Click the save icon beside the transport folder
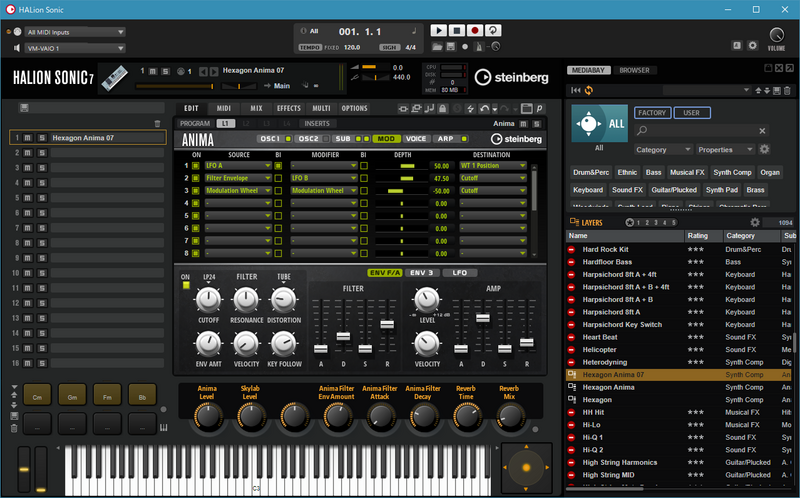The height and width of the screenshot is (498, 800). [x=451, y=46]
